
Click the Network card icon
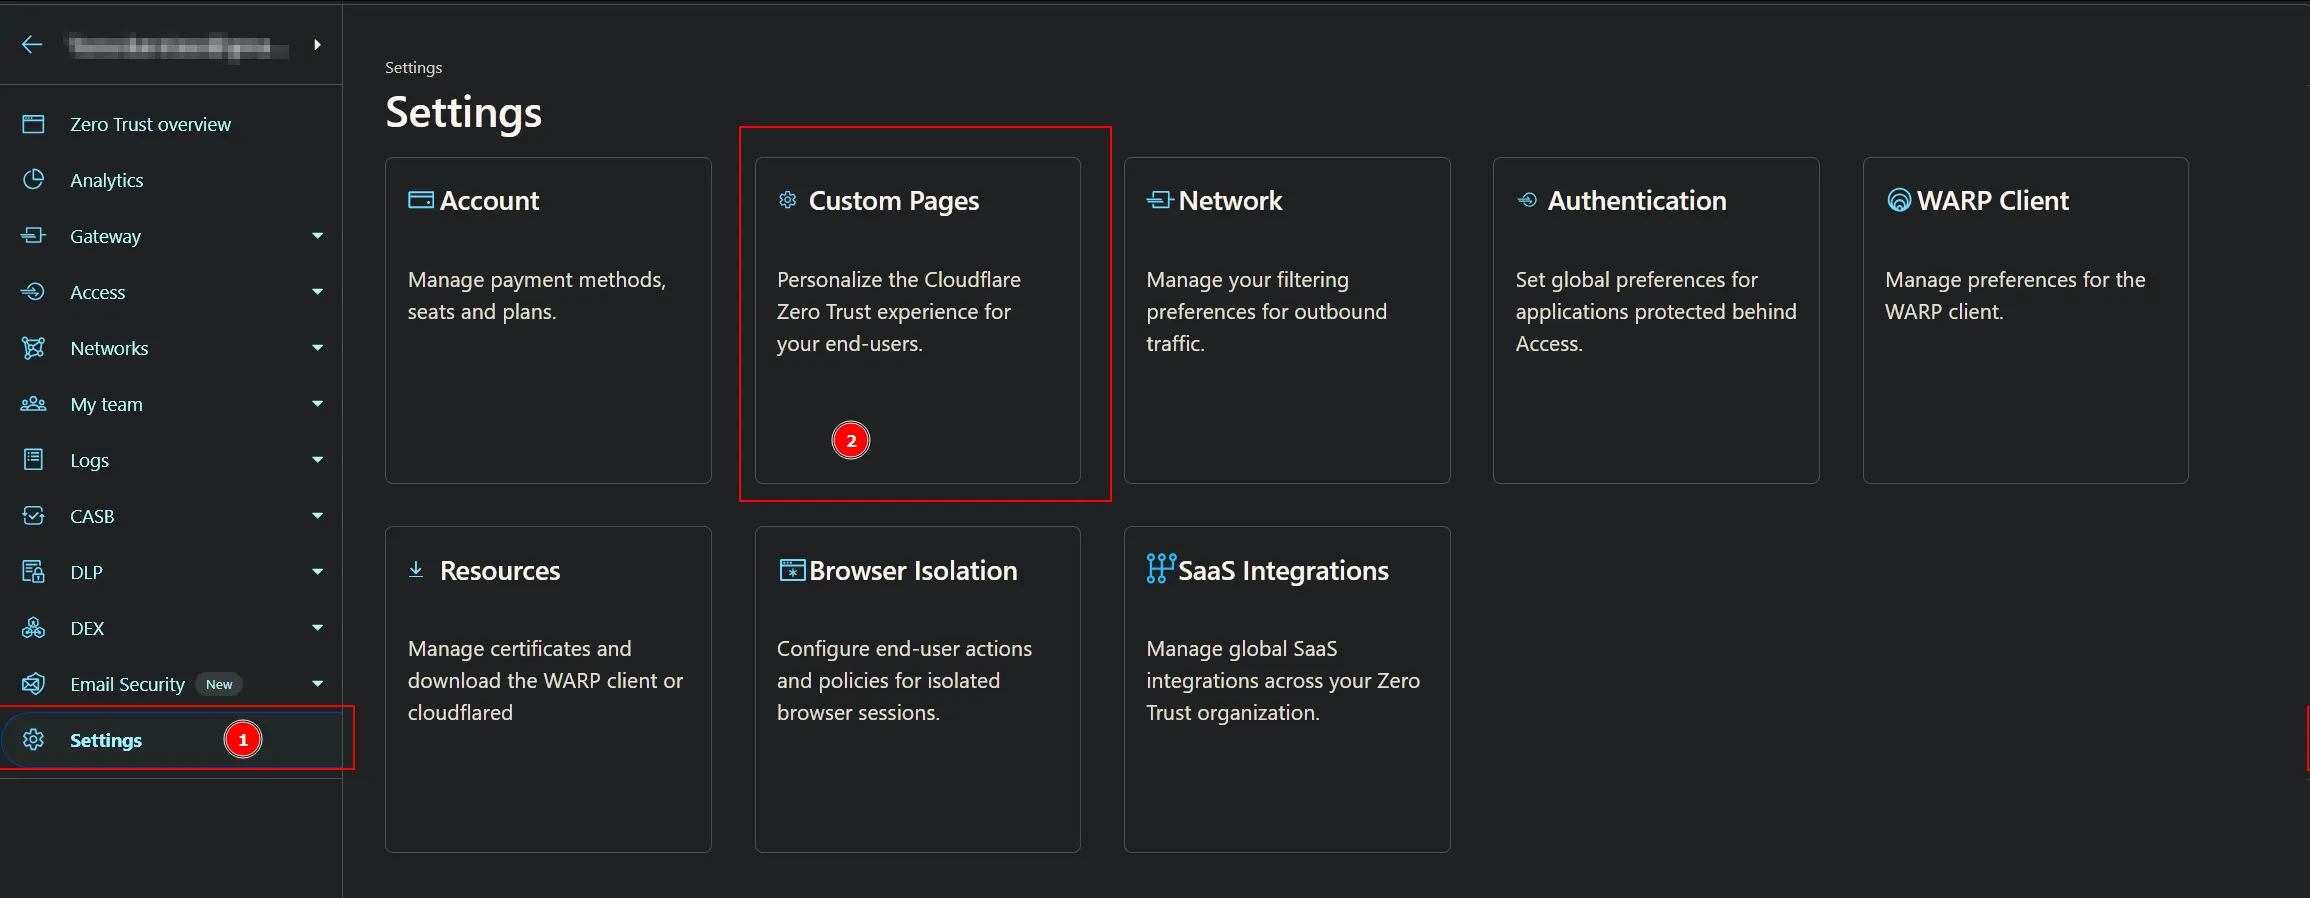coord(1160,200)
